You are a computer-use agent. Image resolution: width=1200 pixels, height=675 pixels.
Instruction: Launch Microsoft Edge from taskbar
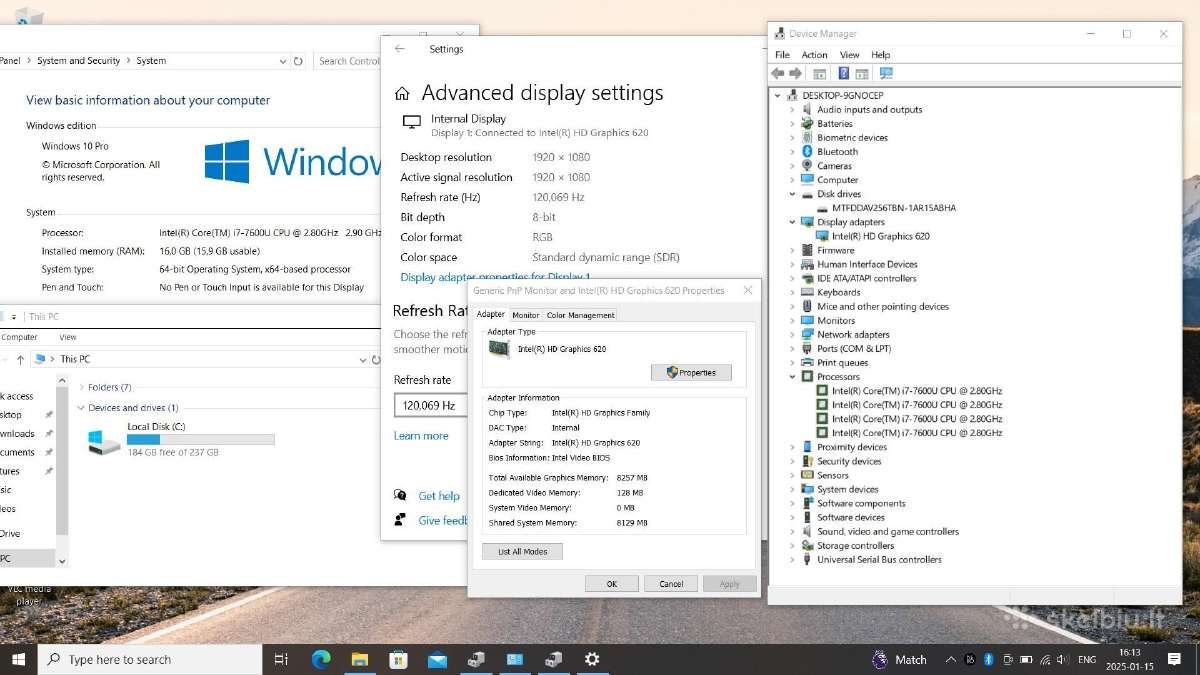[x=321, y=659]
